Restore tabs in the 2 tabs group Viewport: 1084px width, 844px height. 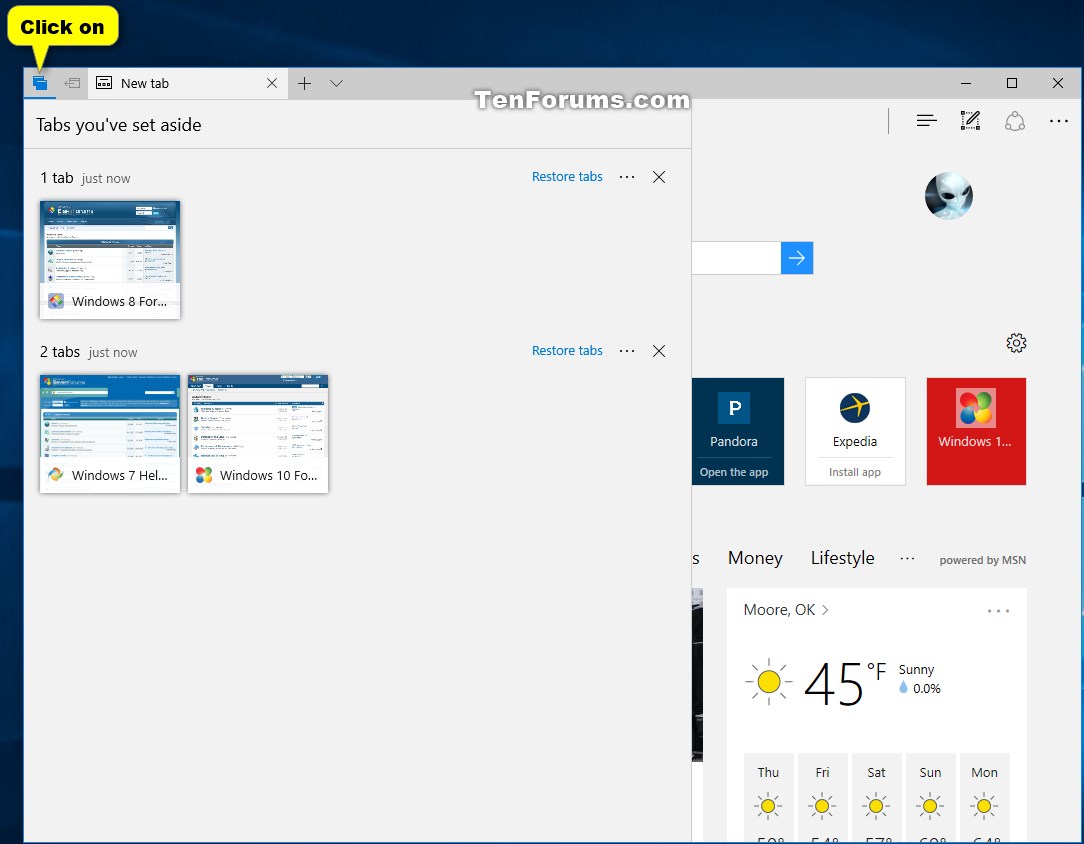coord(567,351)
